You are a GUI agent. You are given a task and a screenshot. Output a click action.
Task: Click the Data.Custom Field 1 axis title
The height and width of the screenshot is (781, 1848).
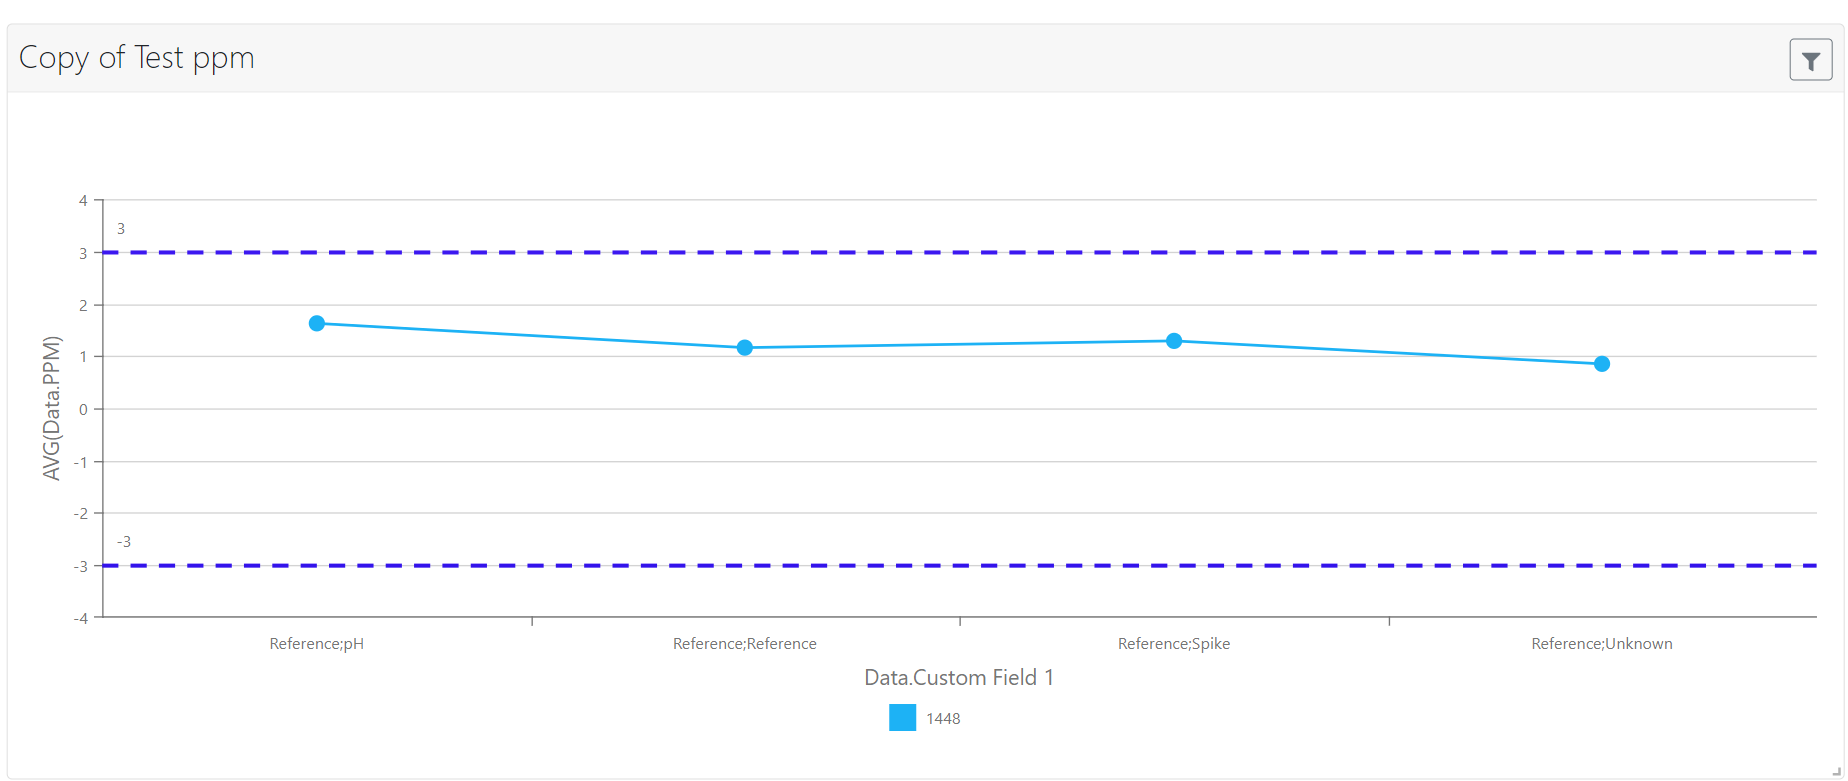959,678
